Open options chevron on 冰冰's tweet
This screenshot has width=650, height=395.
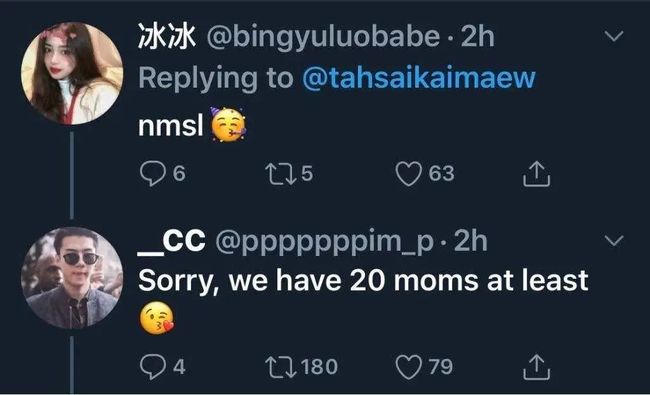(x=614, y=36)
